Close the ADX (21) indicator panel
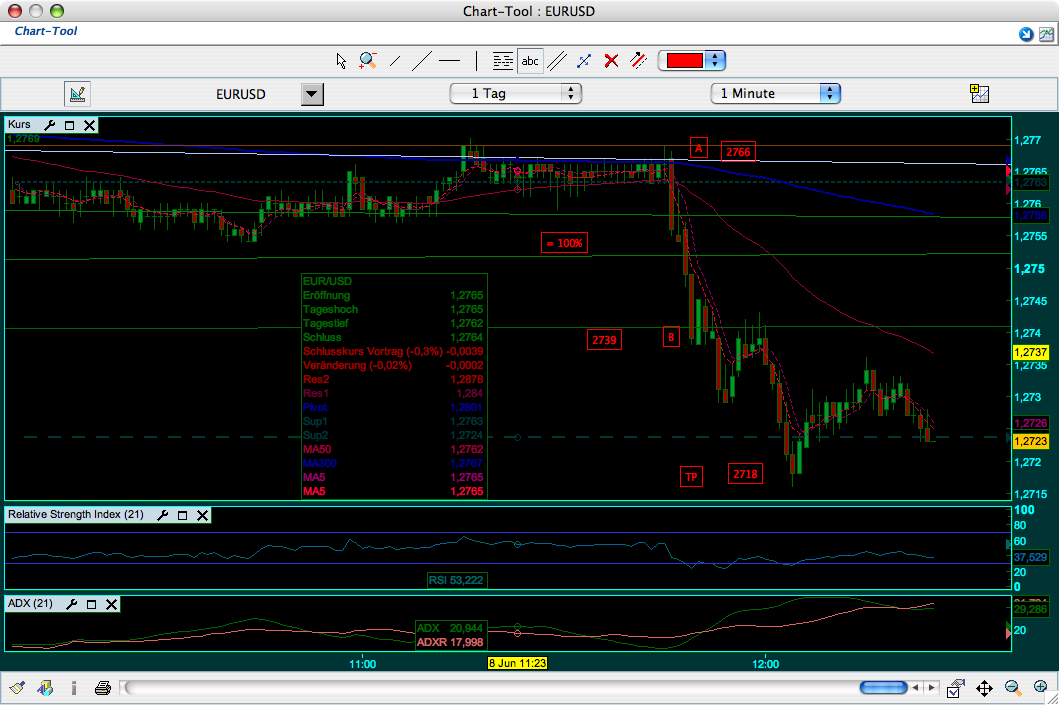Viewport: 1059px width, 705px height. [111, 604]
